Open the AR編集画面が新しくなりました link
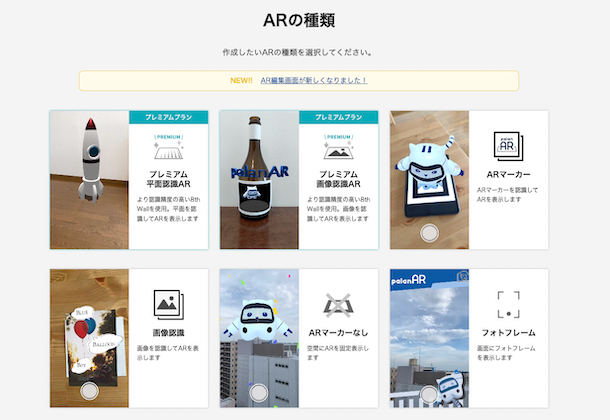The width and height of the screenshot is (610, 420). click(x=314, y=80)
